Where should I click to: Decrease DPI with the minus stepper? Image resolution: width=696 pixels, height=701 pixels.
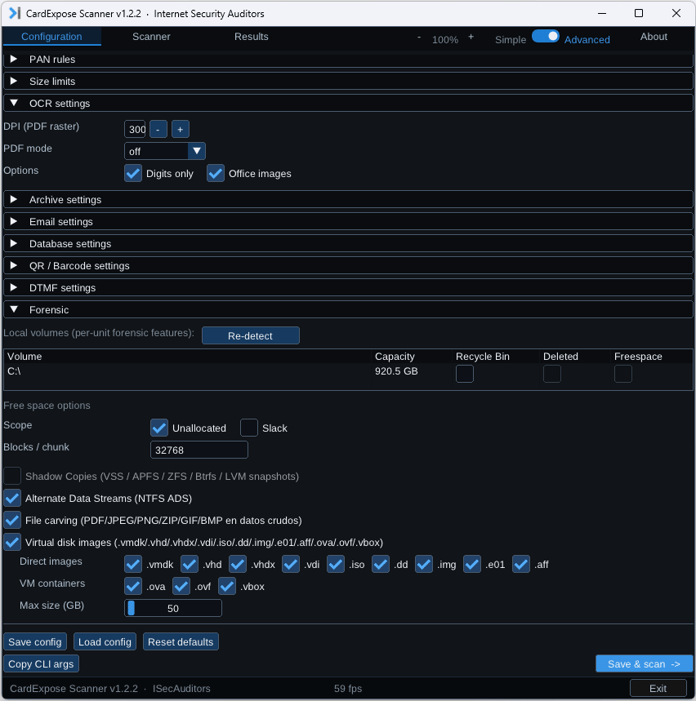[x=158, y=129]
